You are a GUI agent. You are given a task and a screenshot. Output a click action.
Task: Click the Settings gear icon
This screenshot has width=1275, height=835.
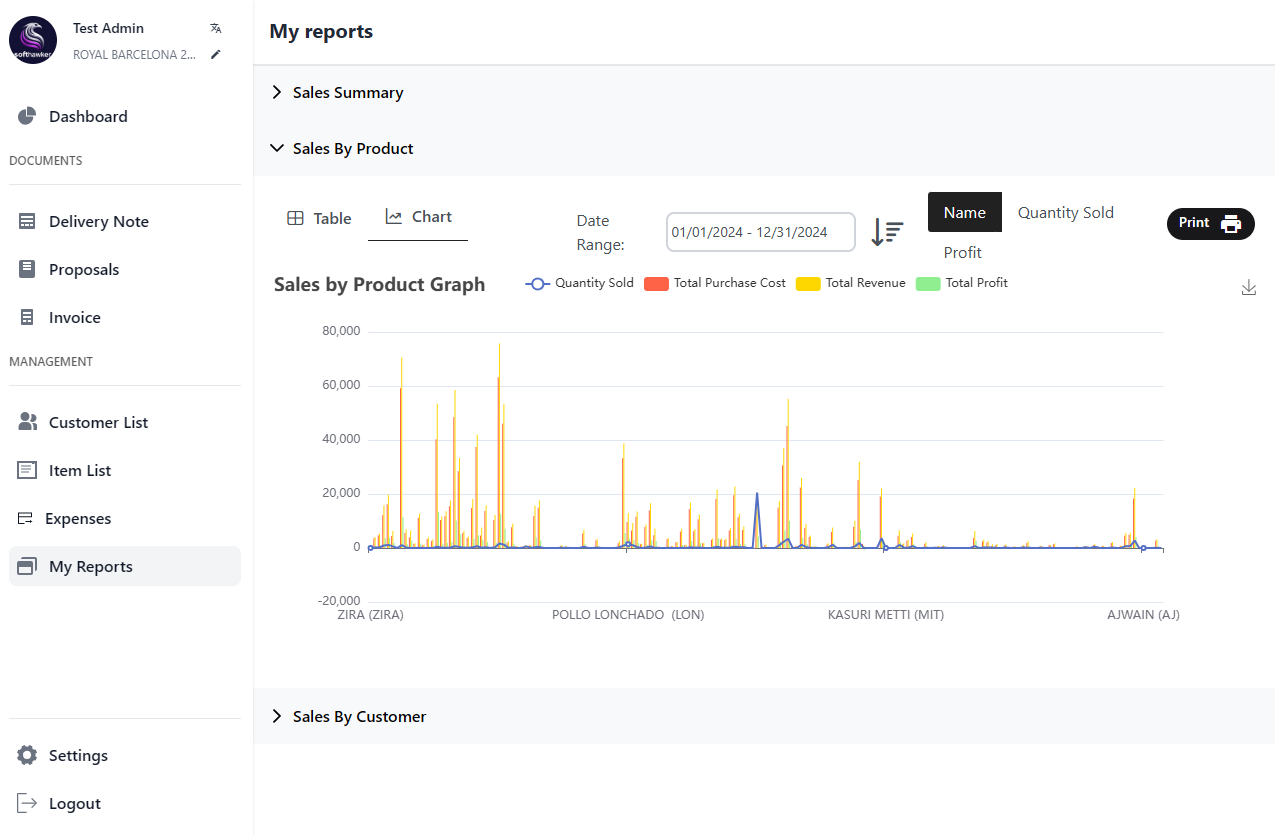(27, 756)
